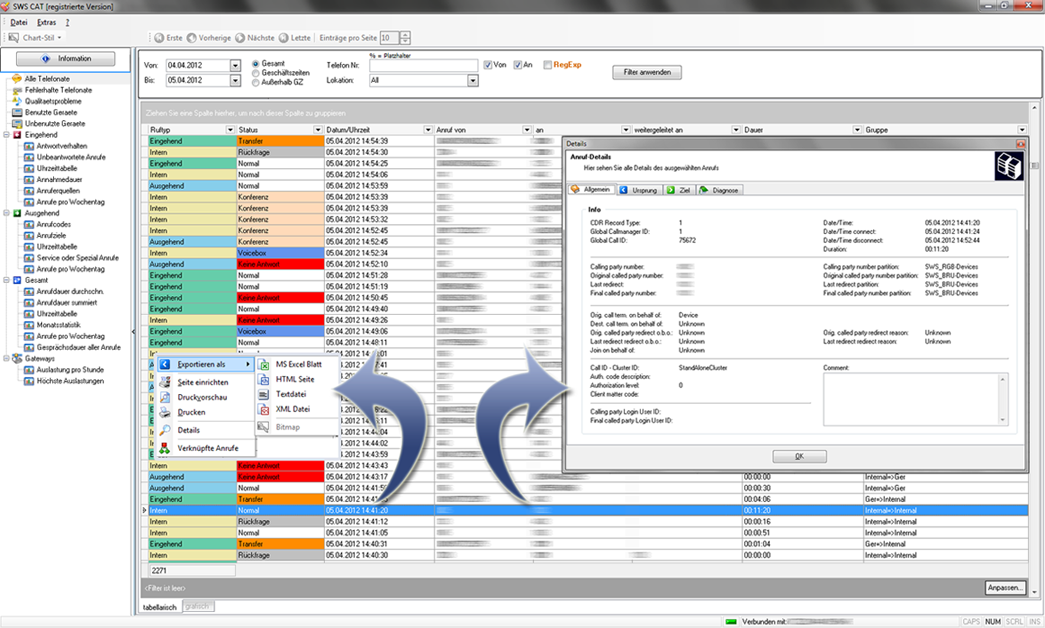The width and height of the screenshot is (1045, 628).
Task: Switch to the grafisch view tab
Action: [197, 607]
